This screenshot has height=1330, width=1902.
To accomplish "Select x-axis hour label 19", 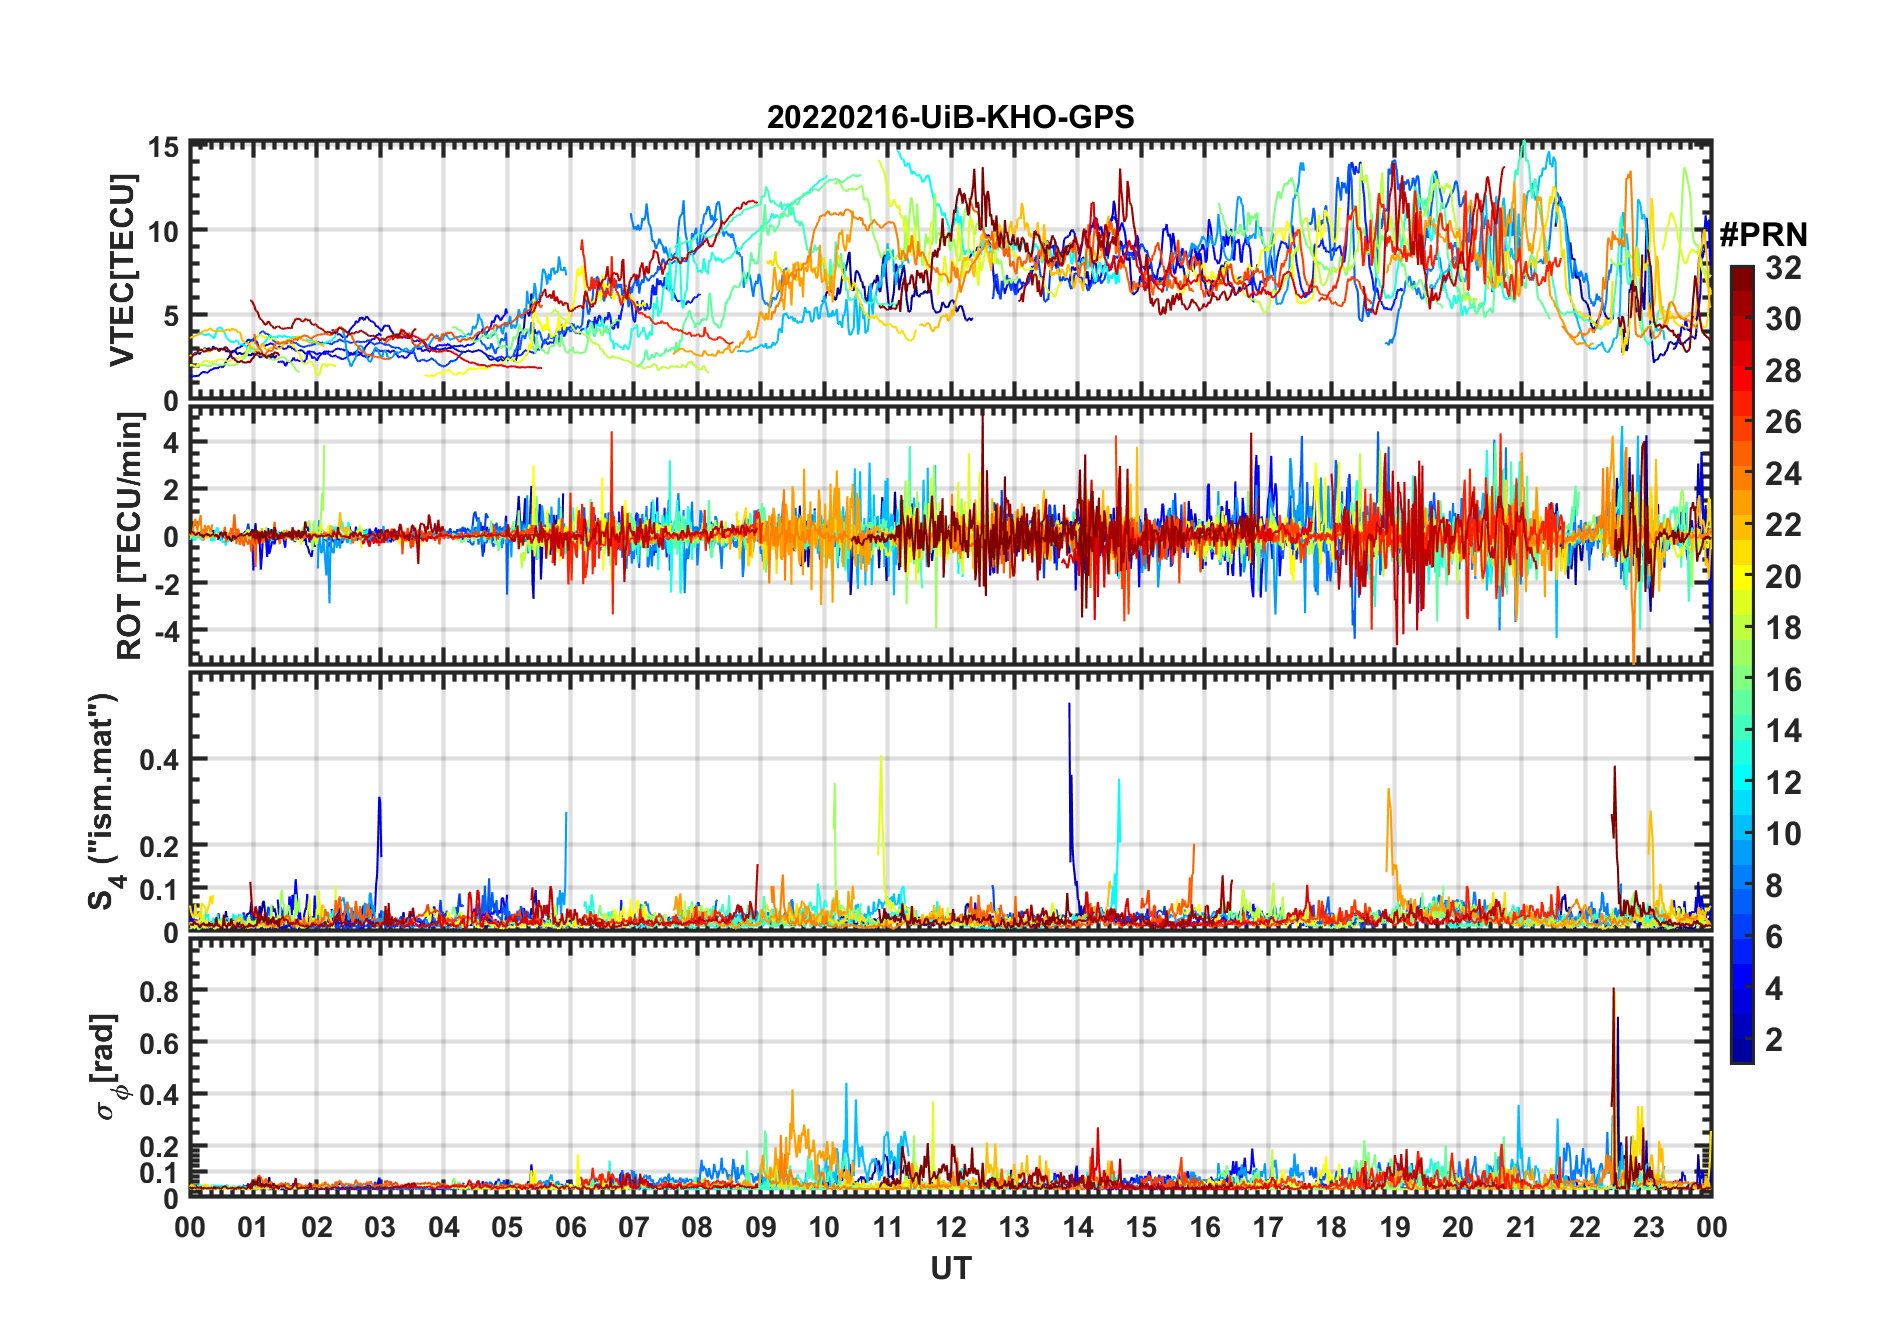I will click(1395, 1227).
